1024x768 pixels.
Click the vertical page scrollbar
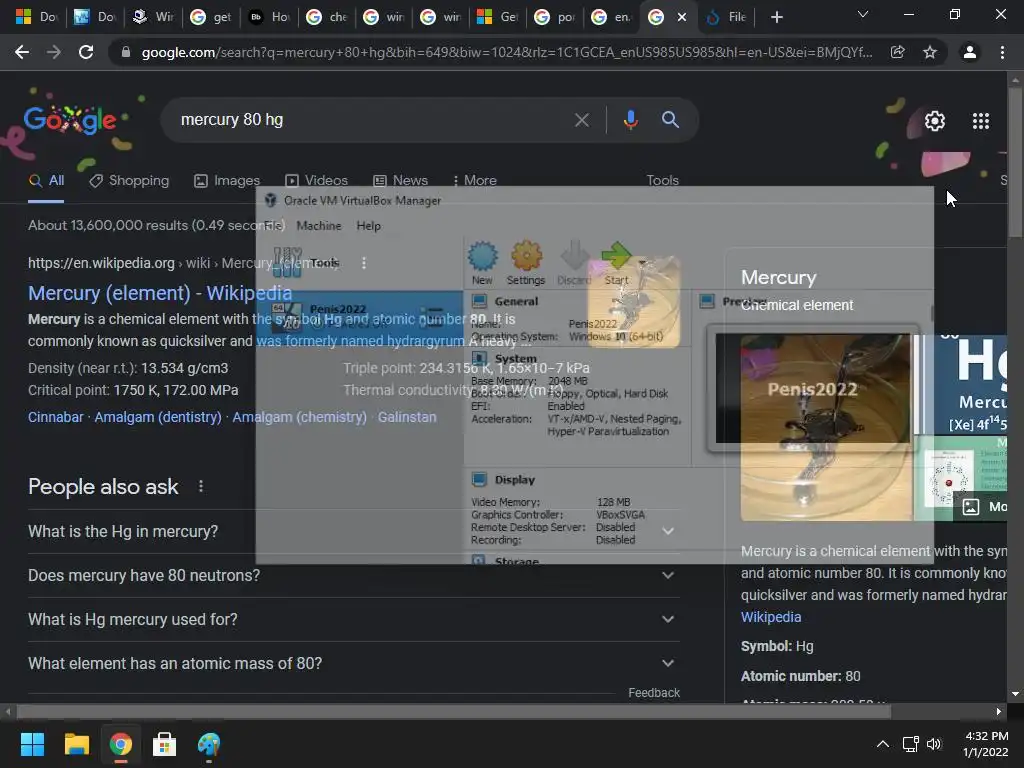pyautogui.click(x=1015, y=163)
